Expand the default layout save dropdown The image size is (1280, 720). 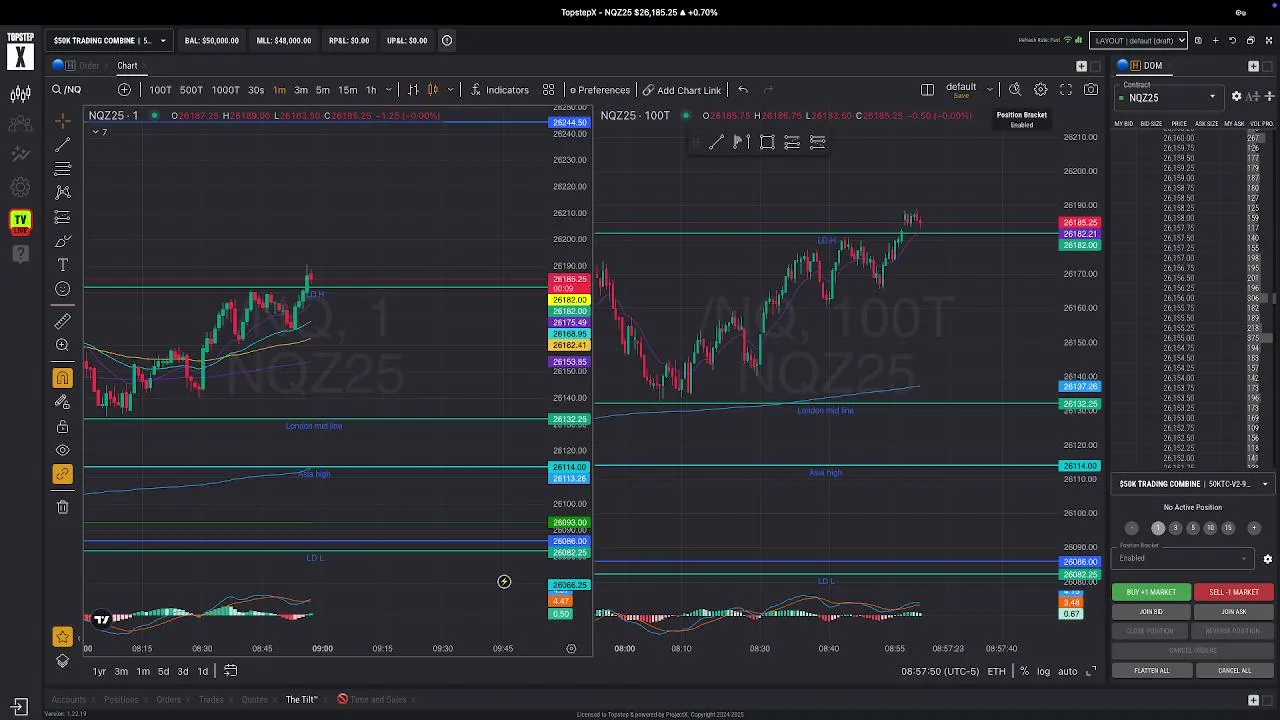click(x=990, y=89)
